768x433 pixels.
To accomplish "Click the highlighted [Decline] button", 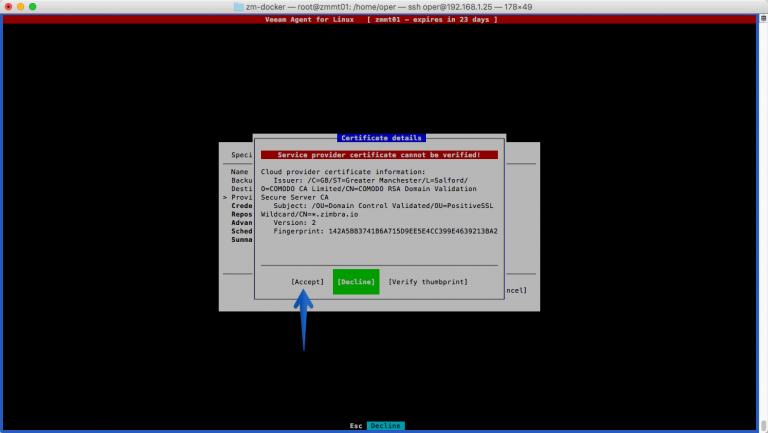I will point(356,282).
